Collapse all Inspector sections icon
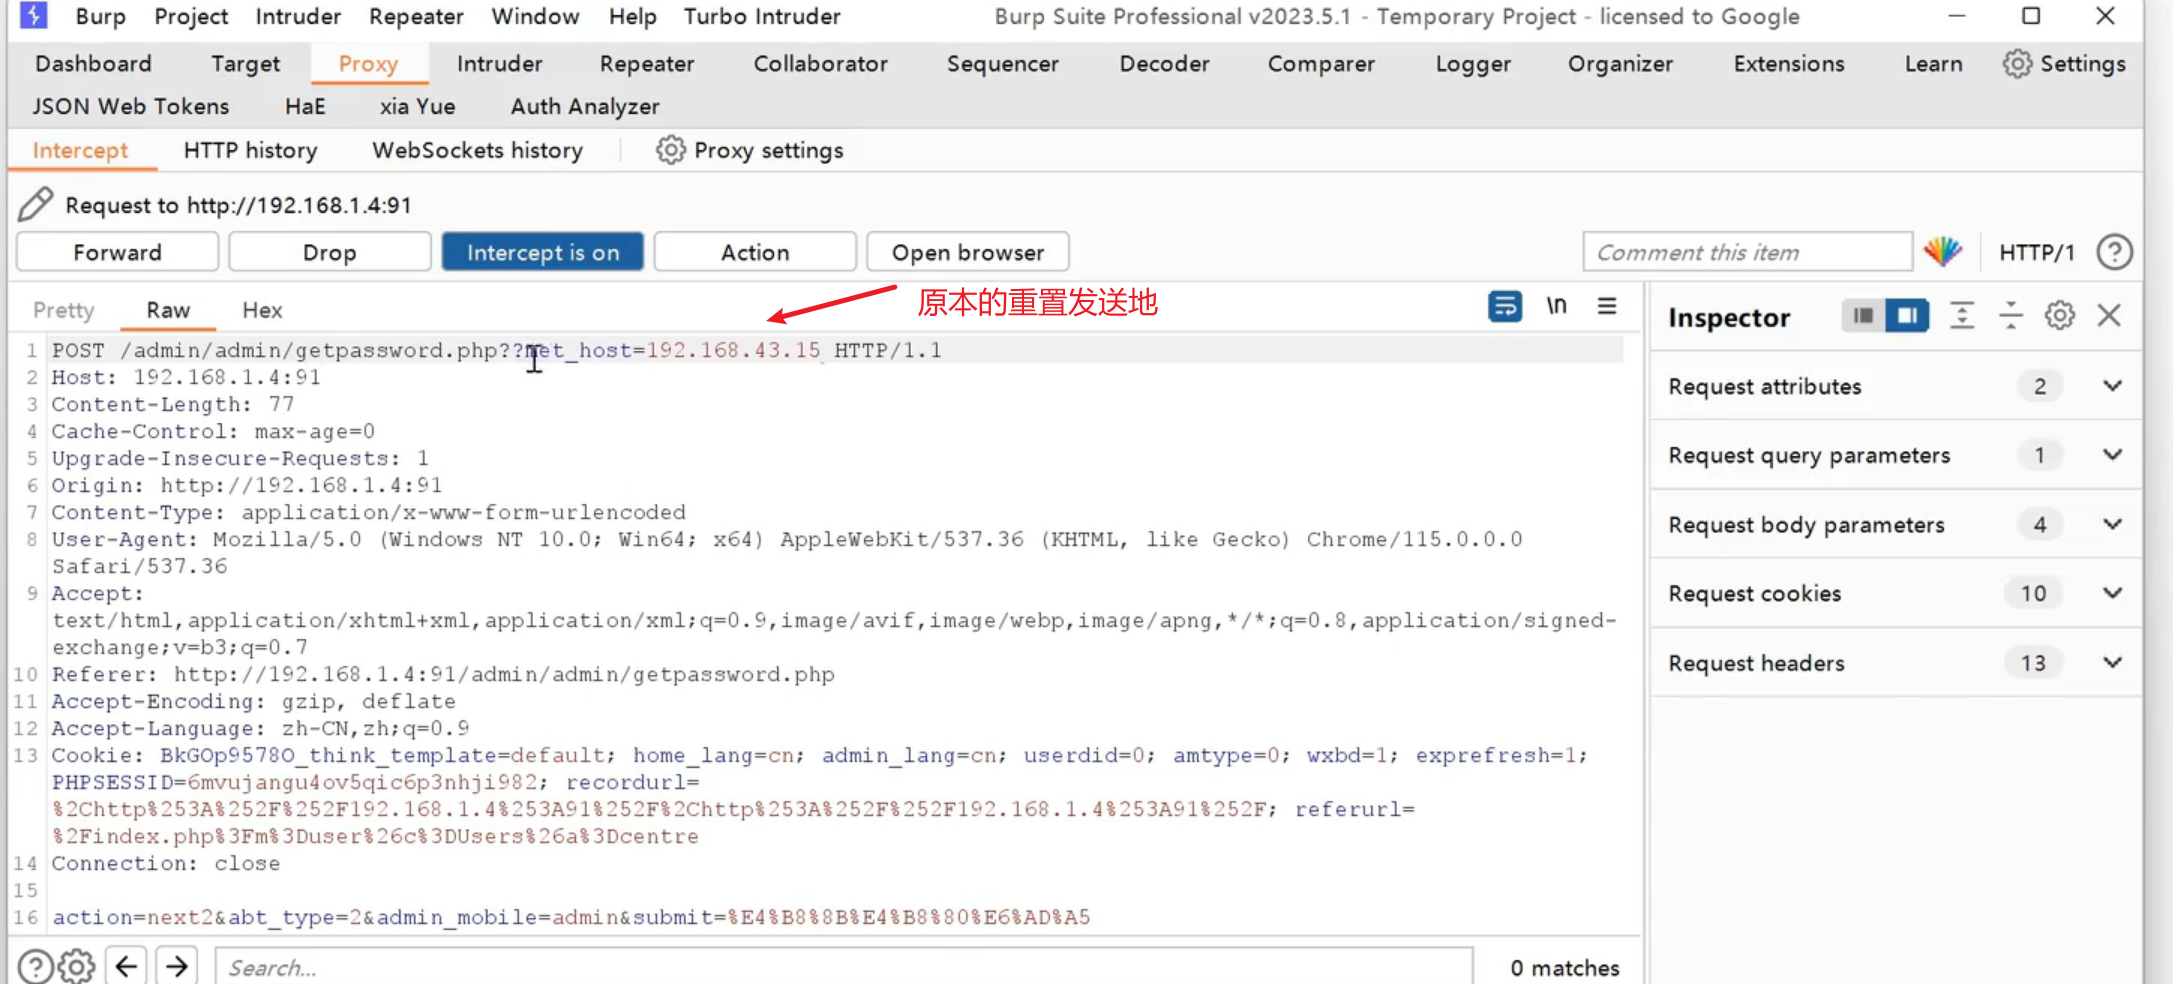The height and width of the screenshot is (984, 2173). [x=2010, y=316]
